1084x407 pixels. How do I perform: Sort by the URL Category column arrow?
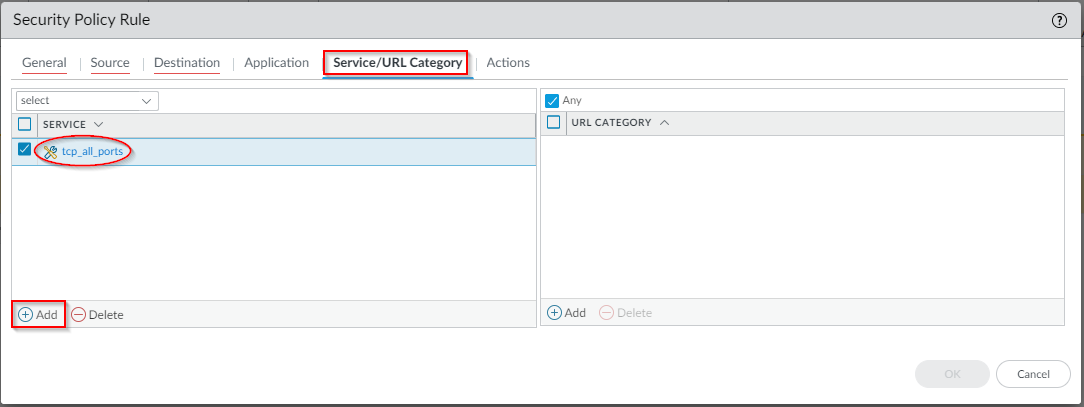(x=665, y=123)
